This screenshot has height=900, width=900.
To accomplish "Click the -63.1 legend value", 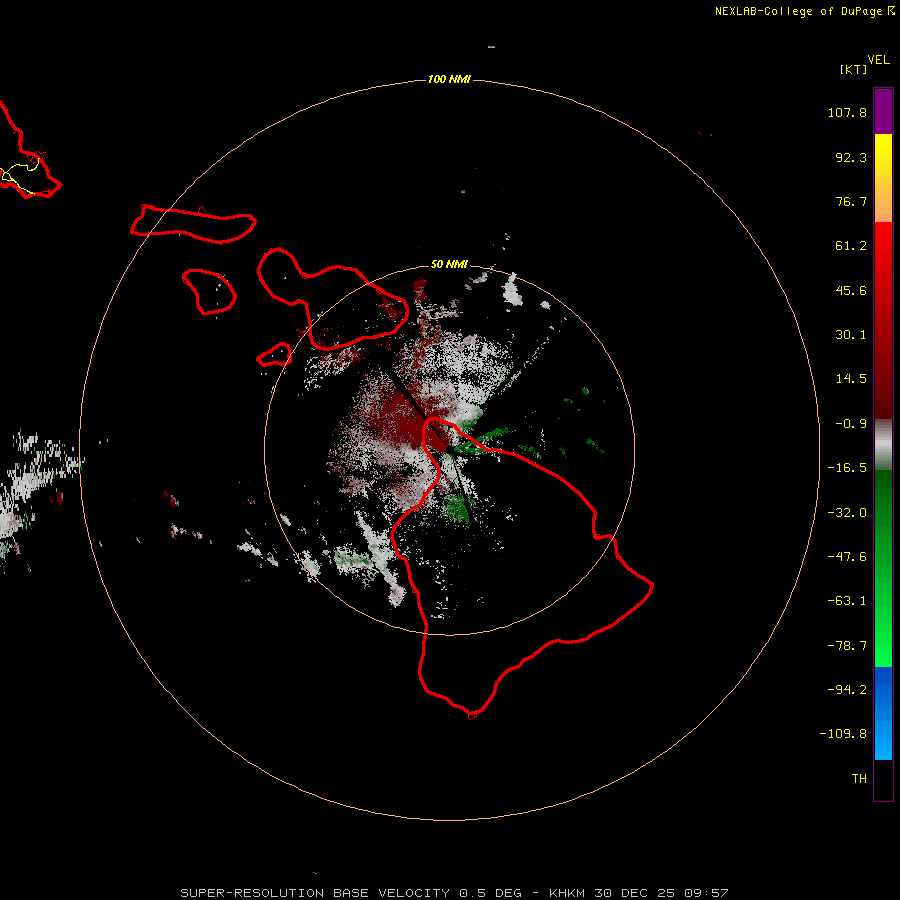I will click(847, 601).
